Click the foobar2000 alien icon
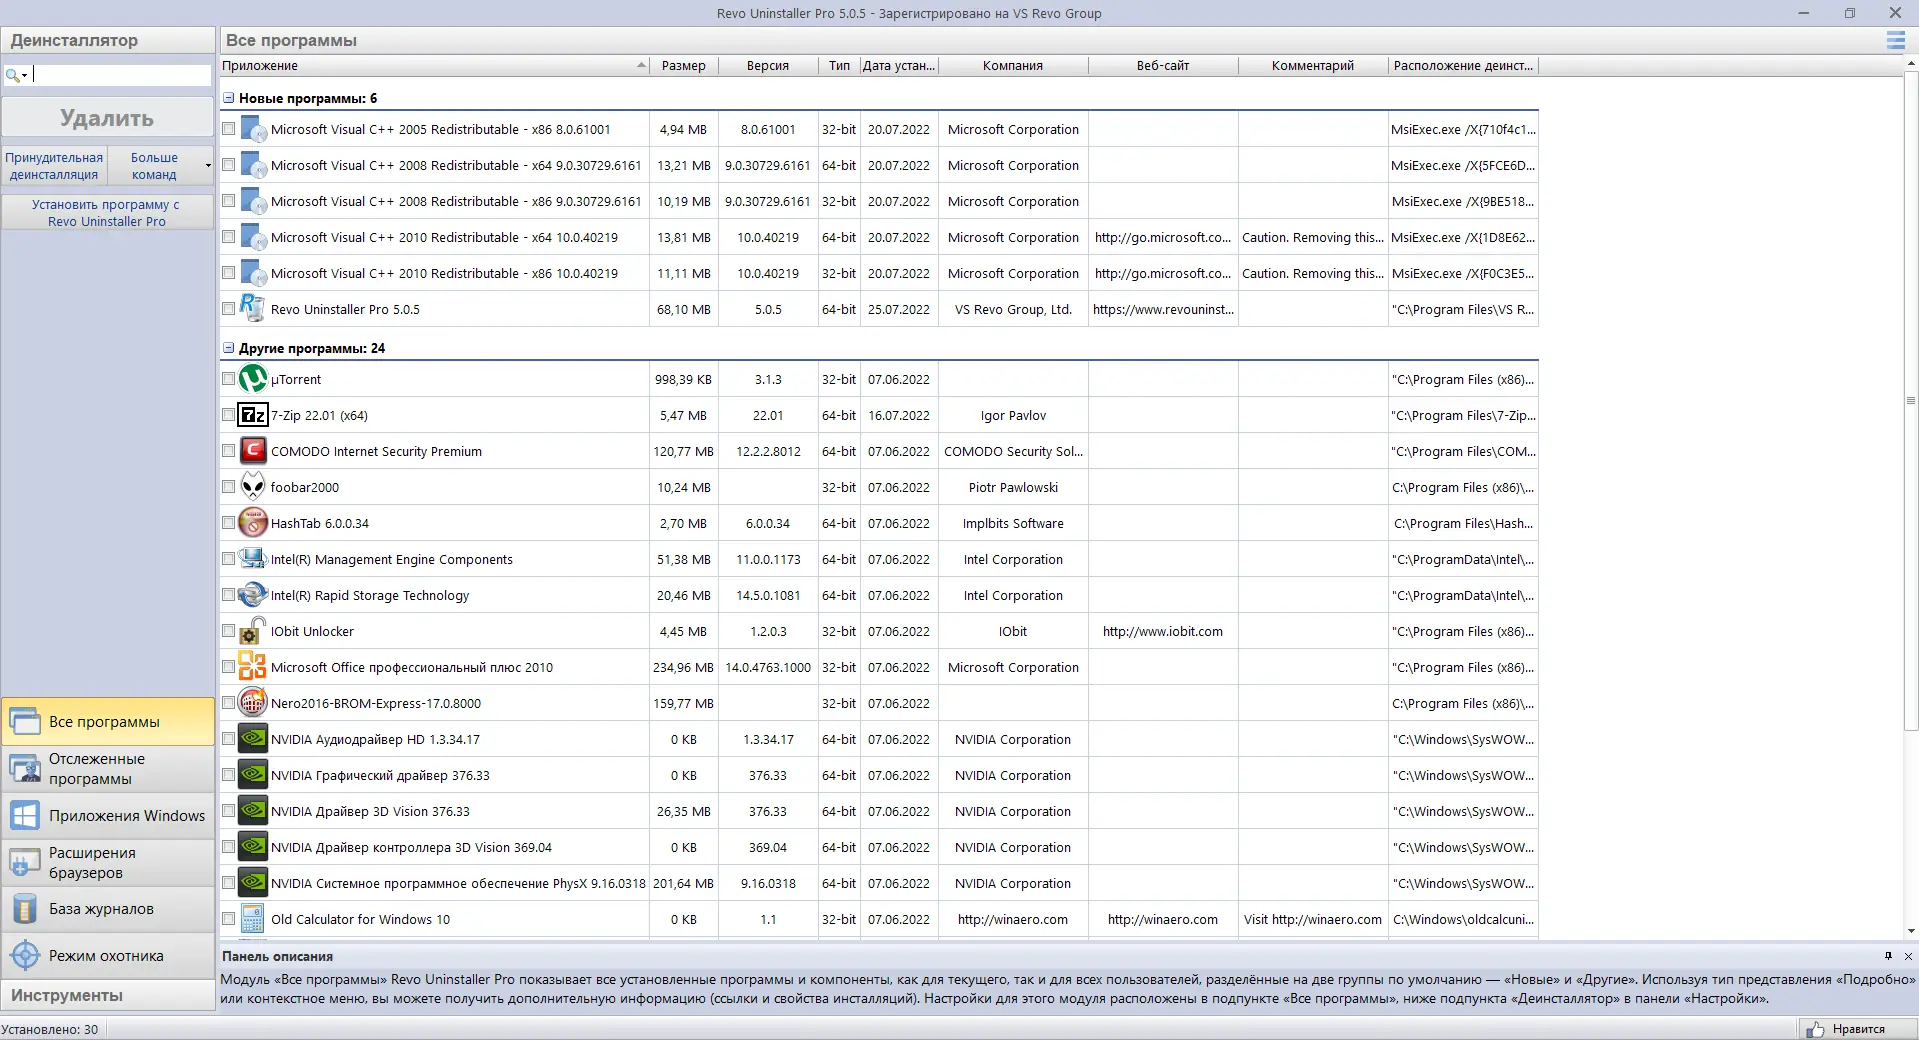 tap(253, 487)
